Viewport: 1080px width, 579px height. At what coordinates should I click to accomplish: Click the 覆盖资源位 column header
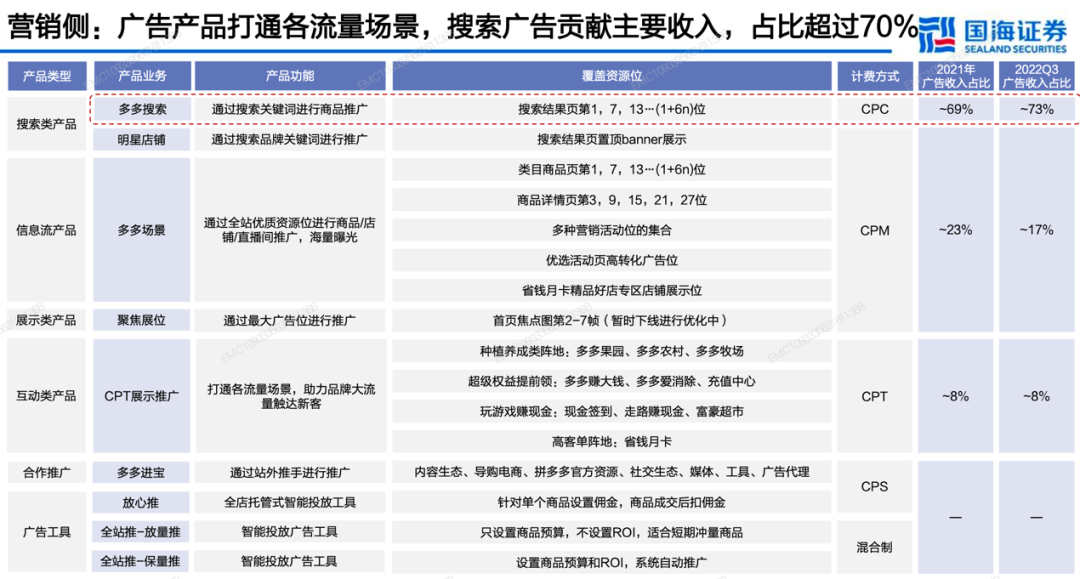pos(612,76)
